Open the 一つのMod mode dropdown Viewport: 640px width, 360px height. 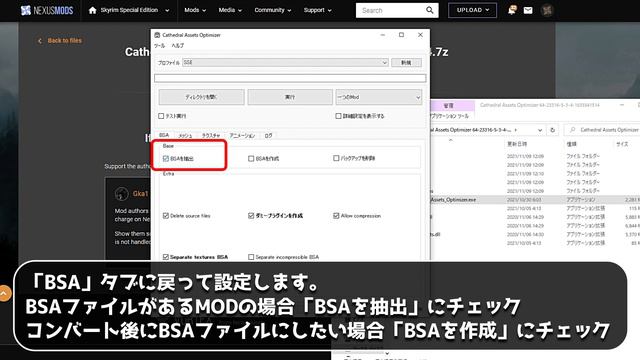point(379,97)
